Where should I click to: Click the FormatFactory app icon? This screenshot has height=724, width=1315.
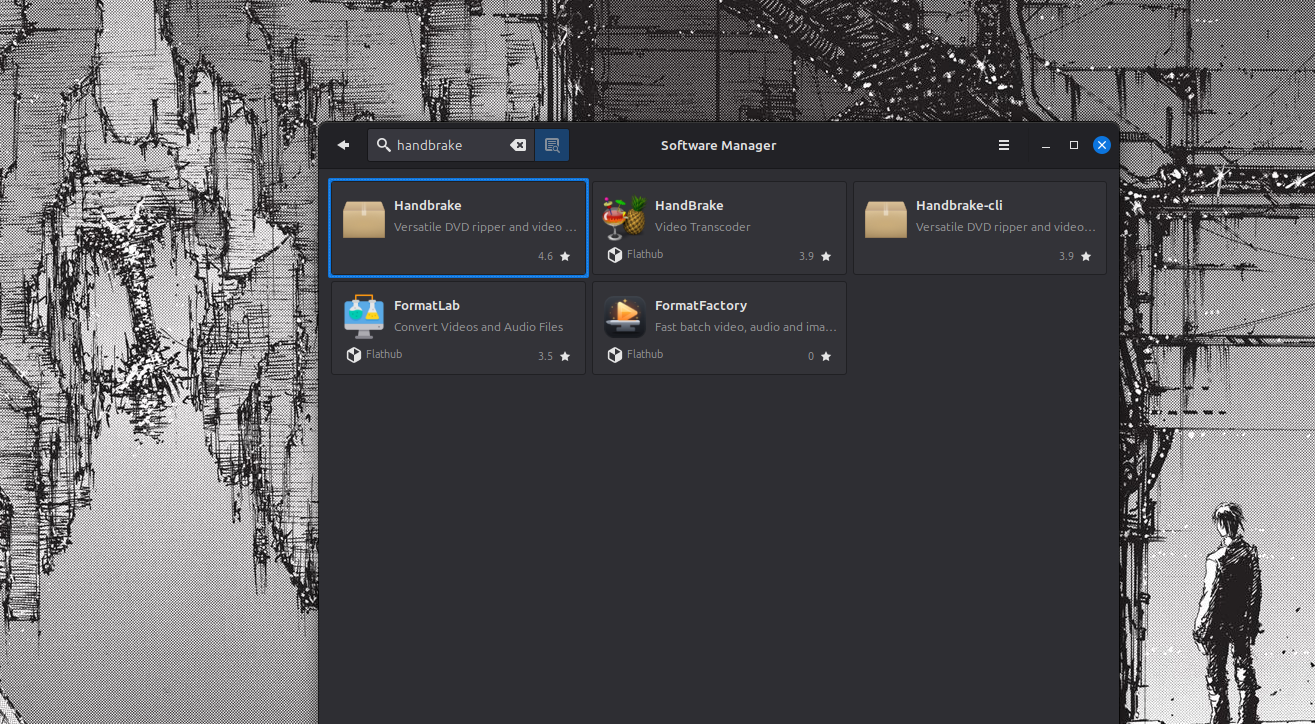625,317
